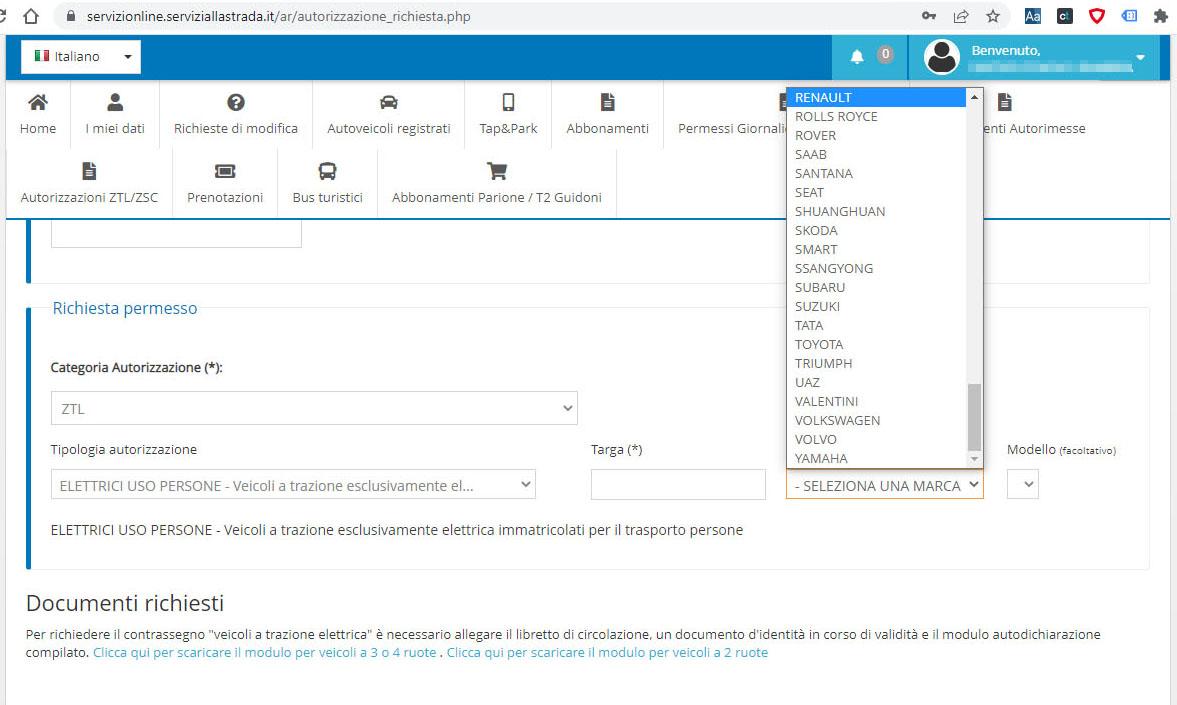
Task: Click the brand list scroll up arrow
Action: coord(974,97)
